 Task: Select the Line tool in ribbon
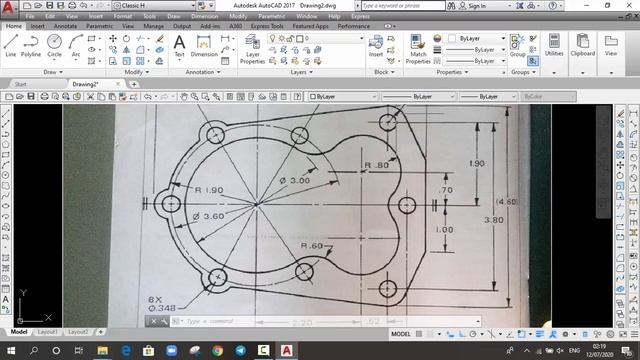click(x=11, y=45)
